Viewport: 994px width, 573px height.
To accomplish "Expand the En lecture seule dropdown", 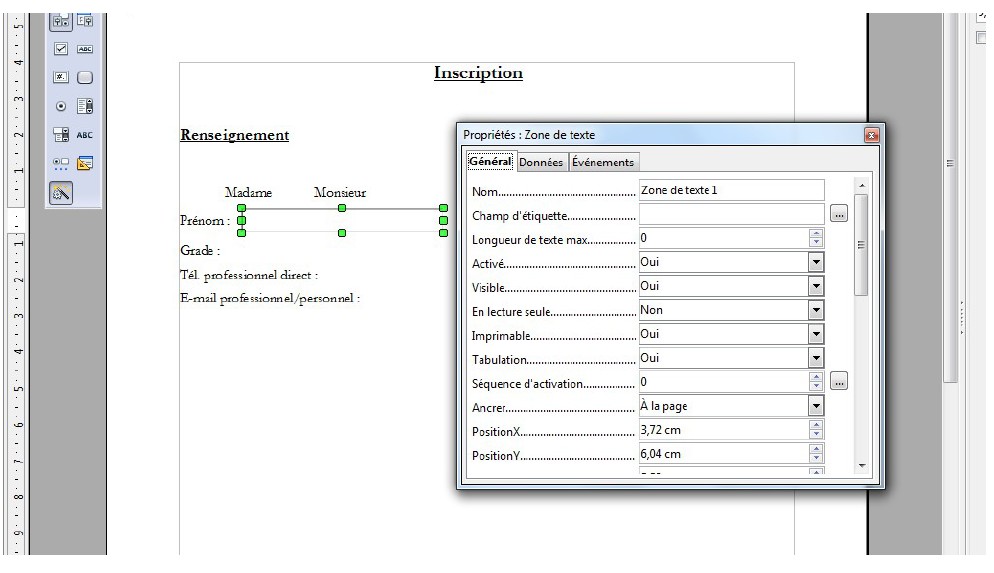I will 815,311.
